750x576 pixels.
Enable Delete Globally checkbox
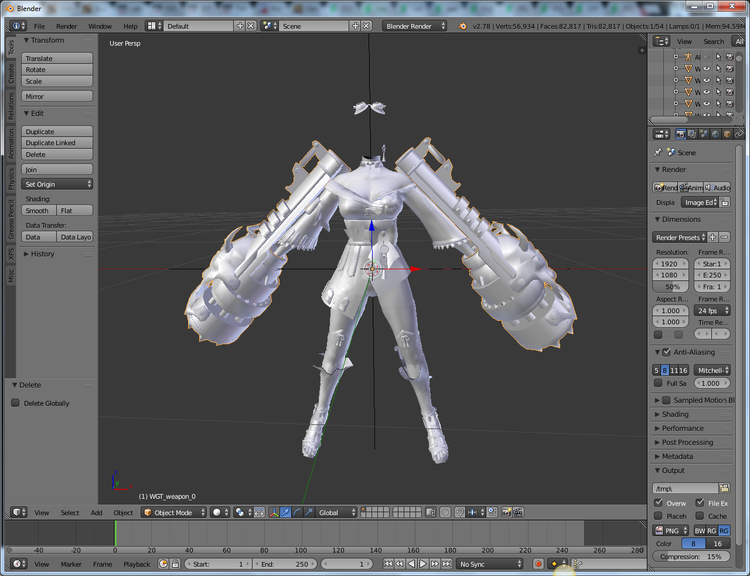click(x=15, y=403)
